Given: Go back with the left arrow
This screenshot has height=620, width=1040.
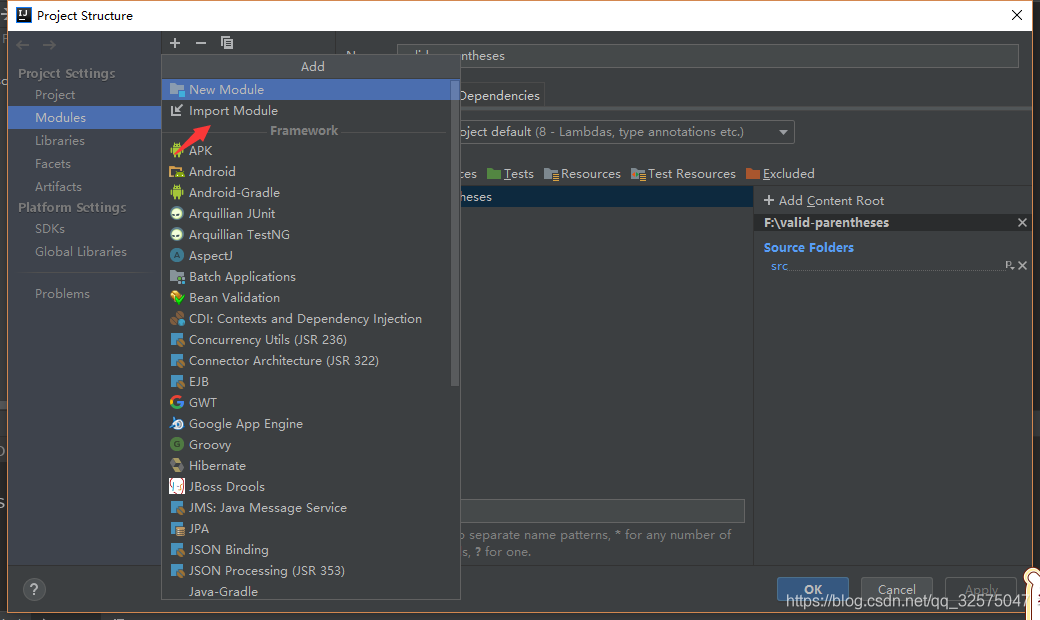Looking at the screenshot, I should (x=23, y=45).
